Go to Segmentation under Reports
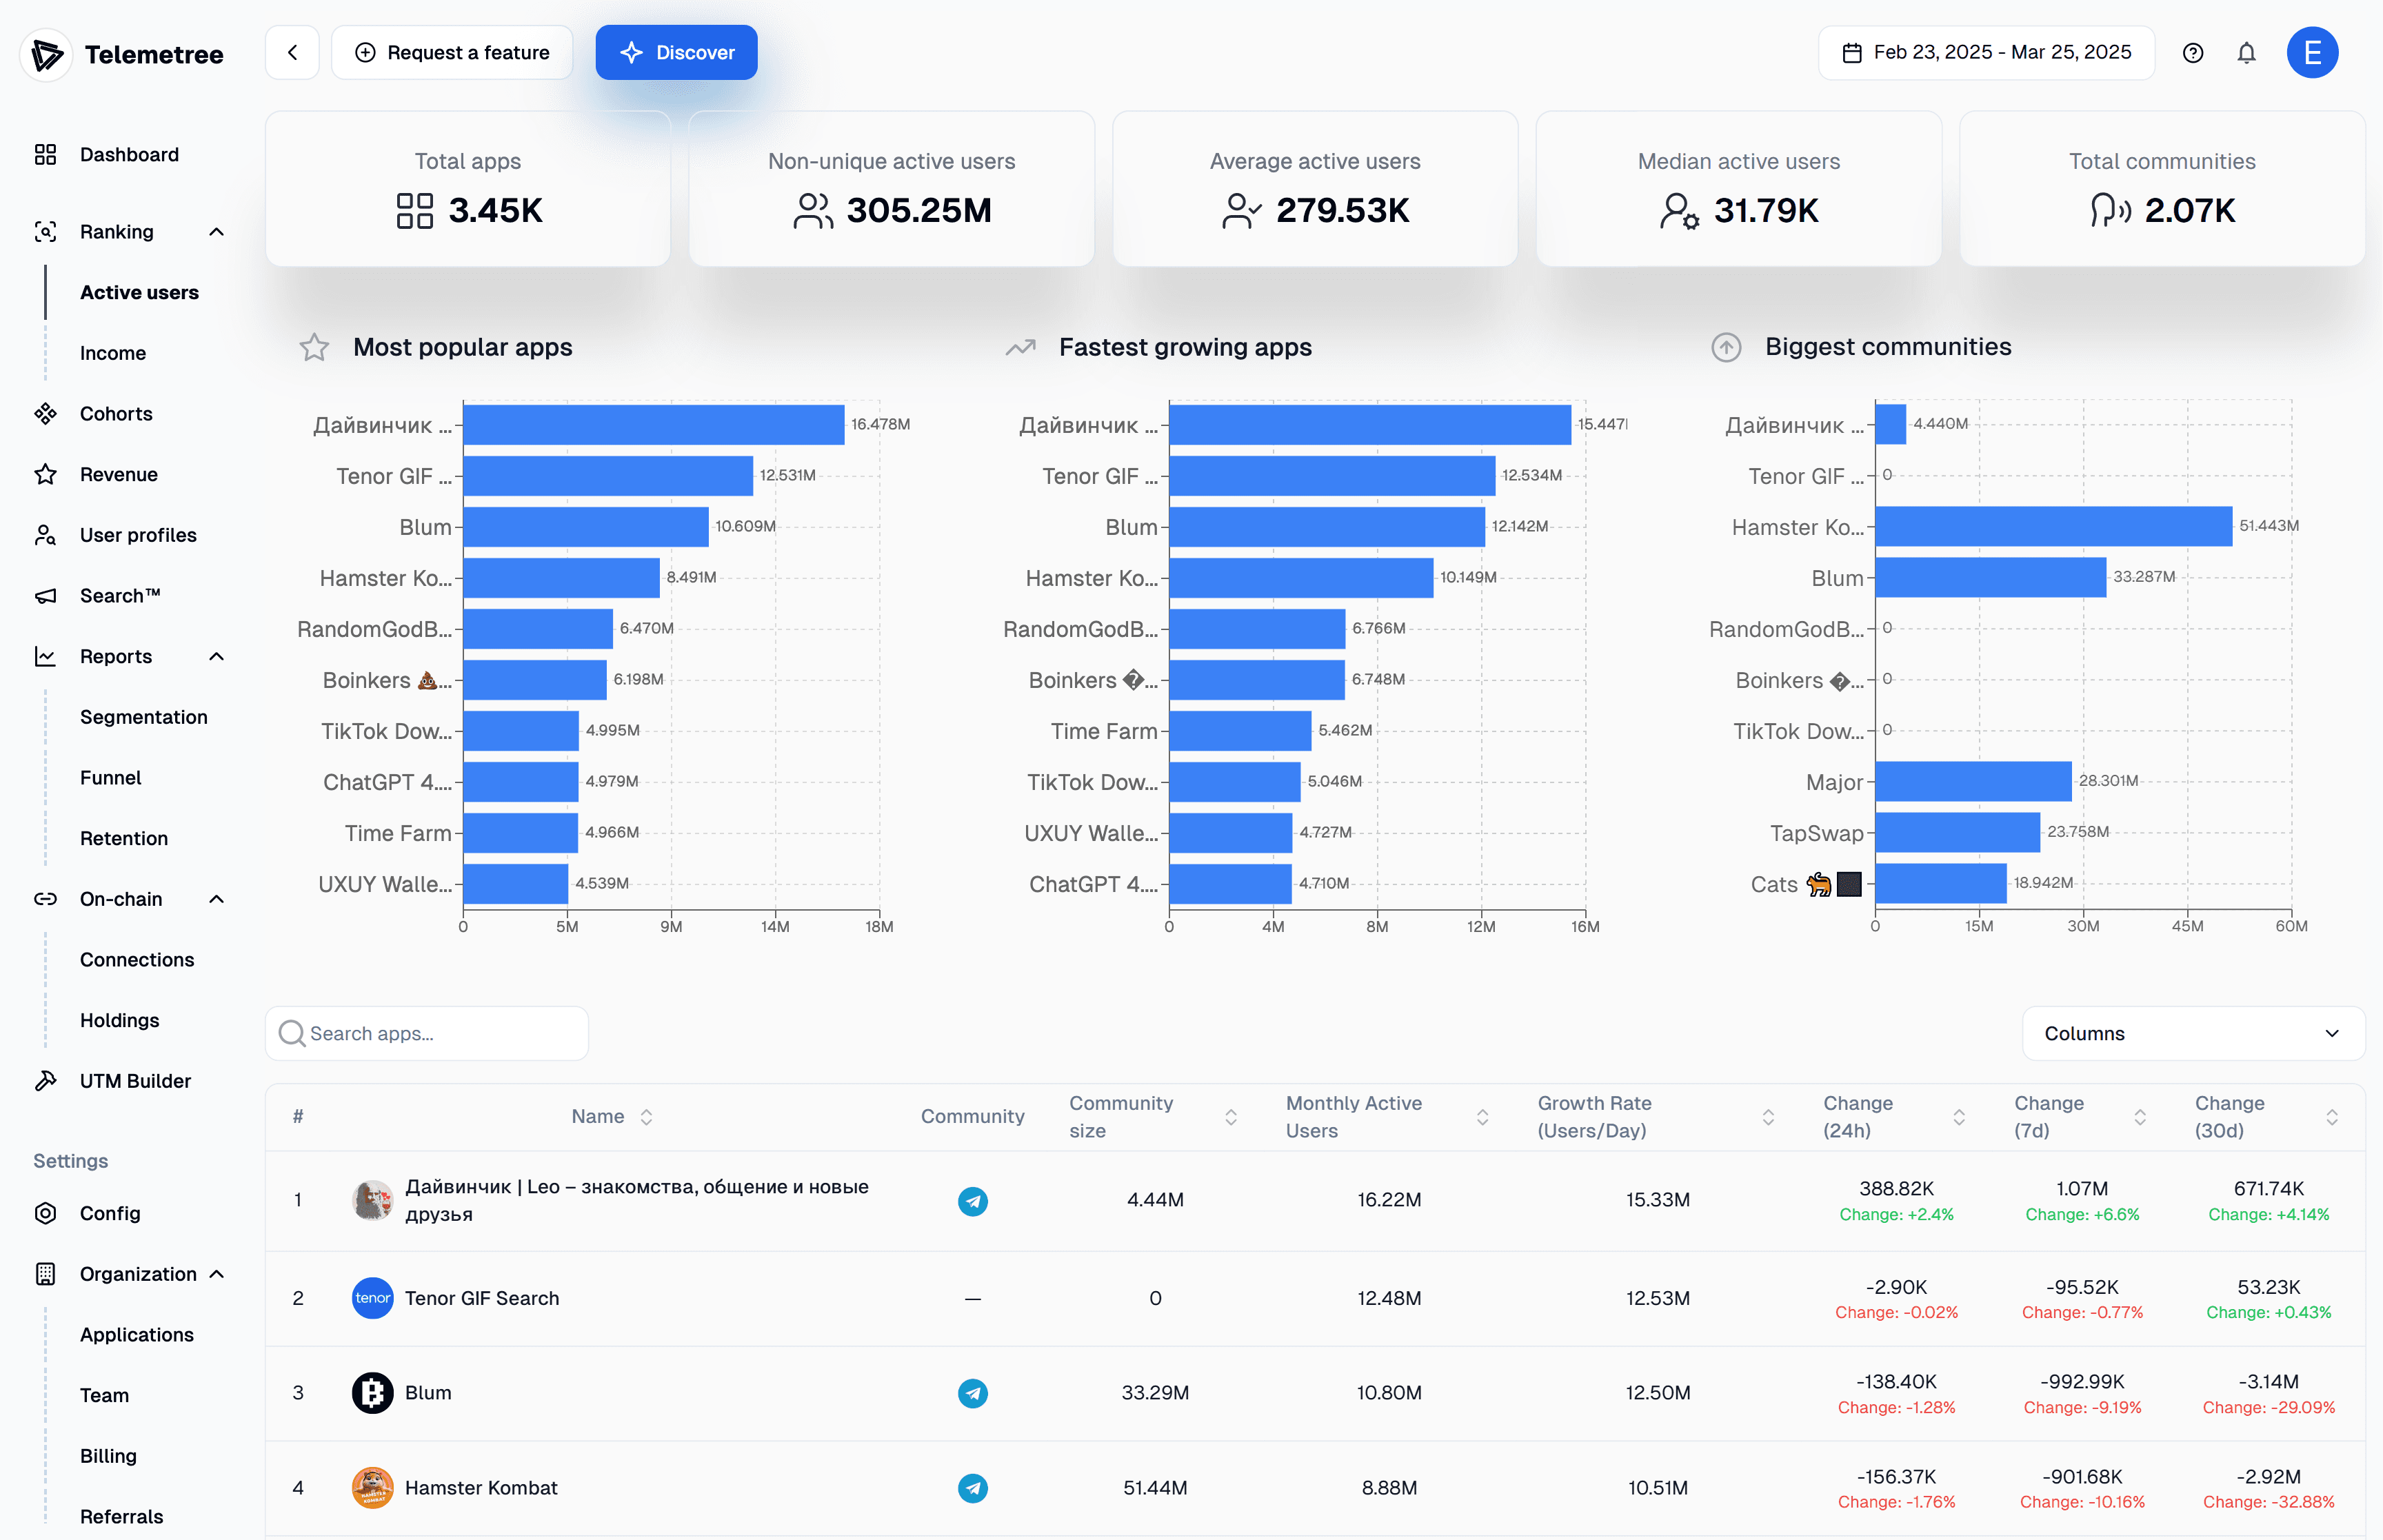2383x1540 pixels. (144, 717)
